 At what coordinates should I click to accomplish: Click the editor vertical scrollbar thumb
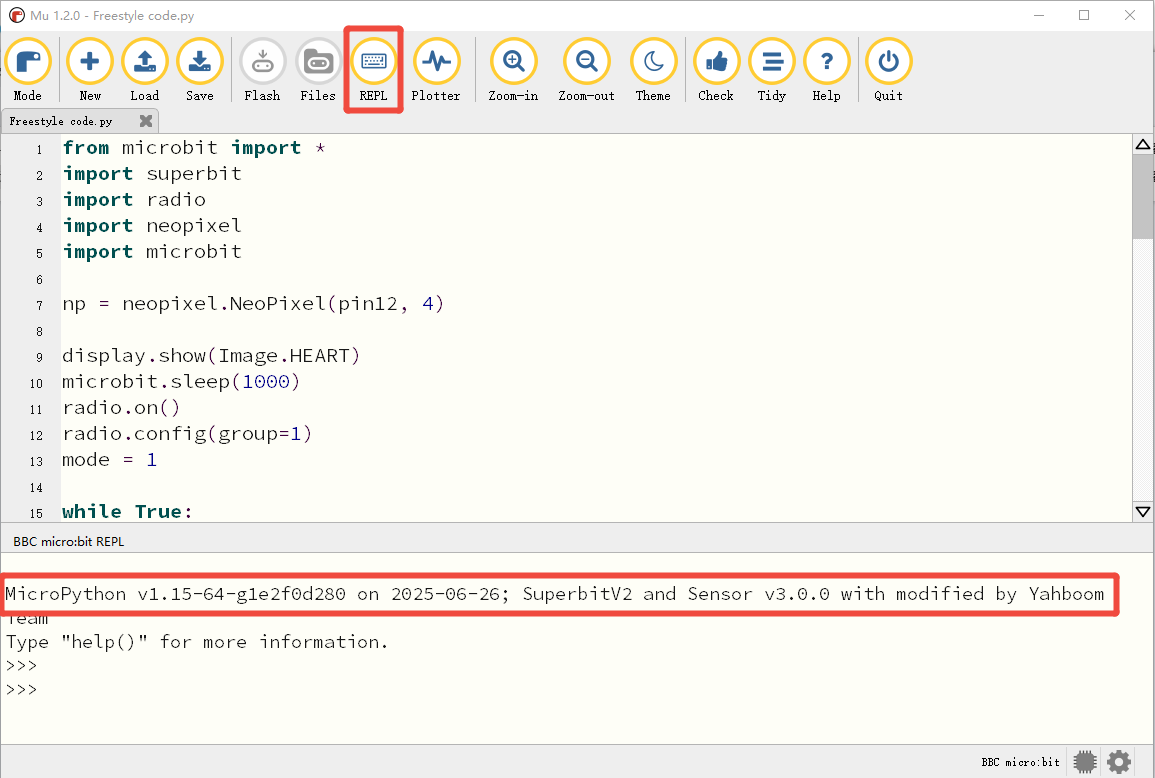tap(1142, 197)
